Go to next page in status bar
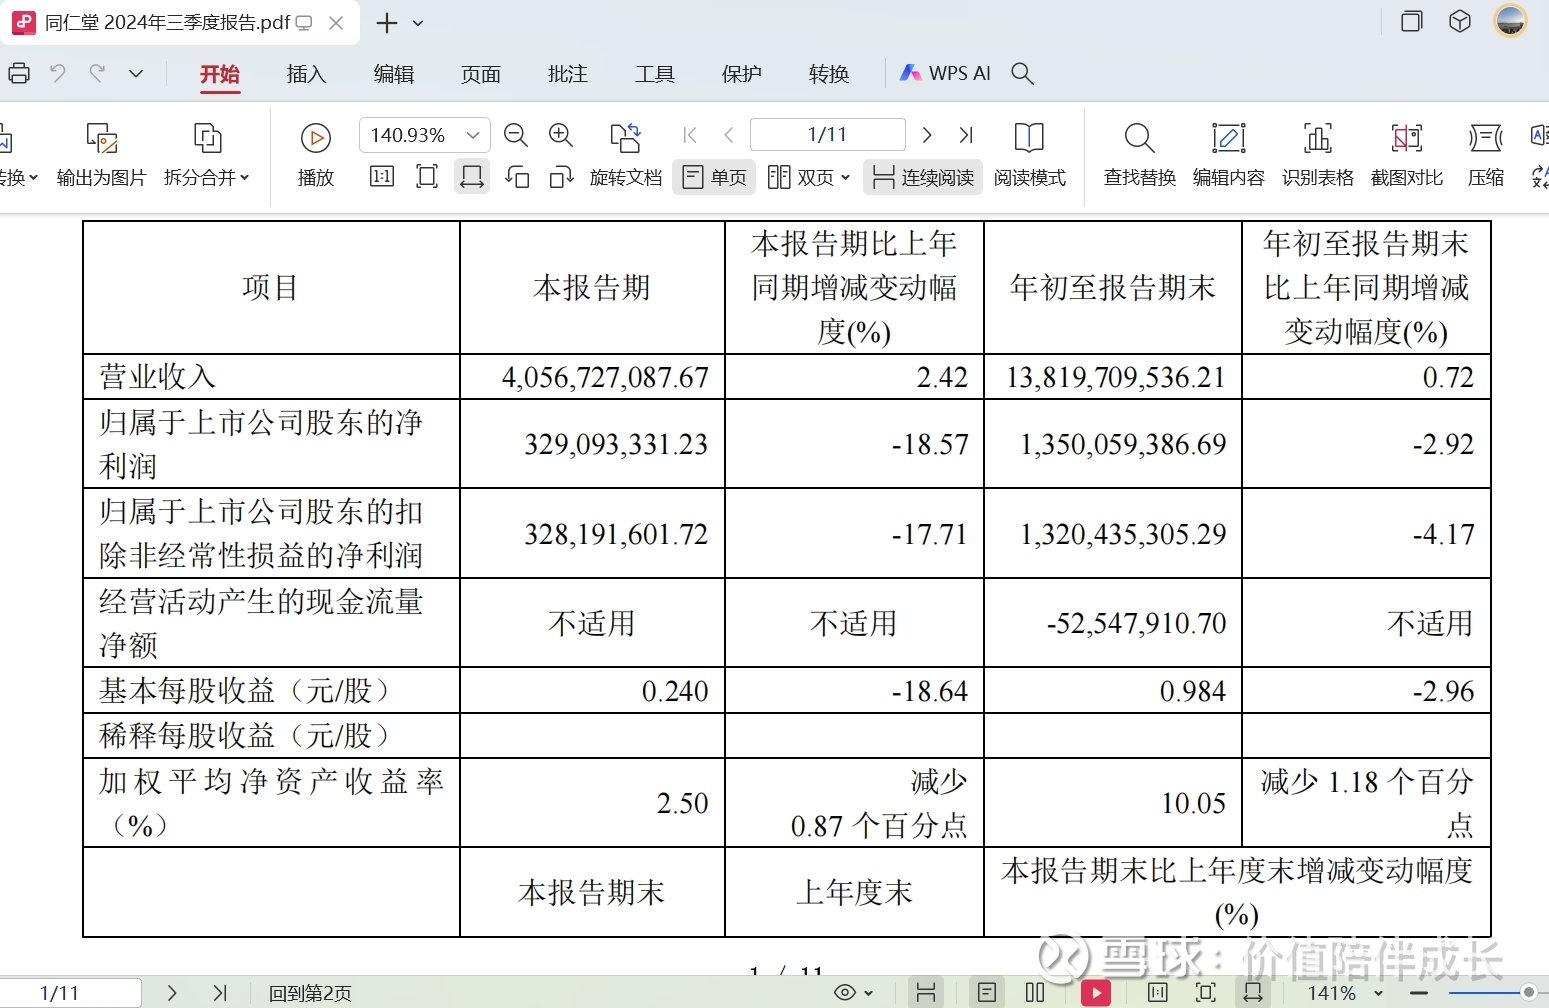This screenshot has height=1008, width=1549. [172, 993]
